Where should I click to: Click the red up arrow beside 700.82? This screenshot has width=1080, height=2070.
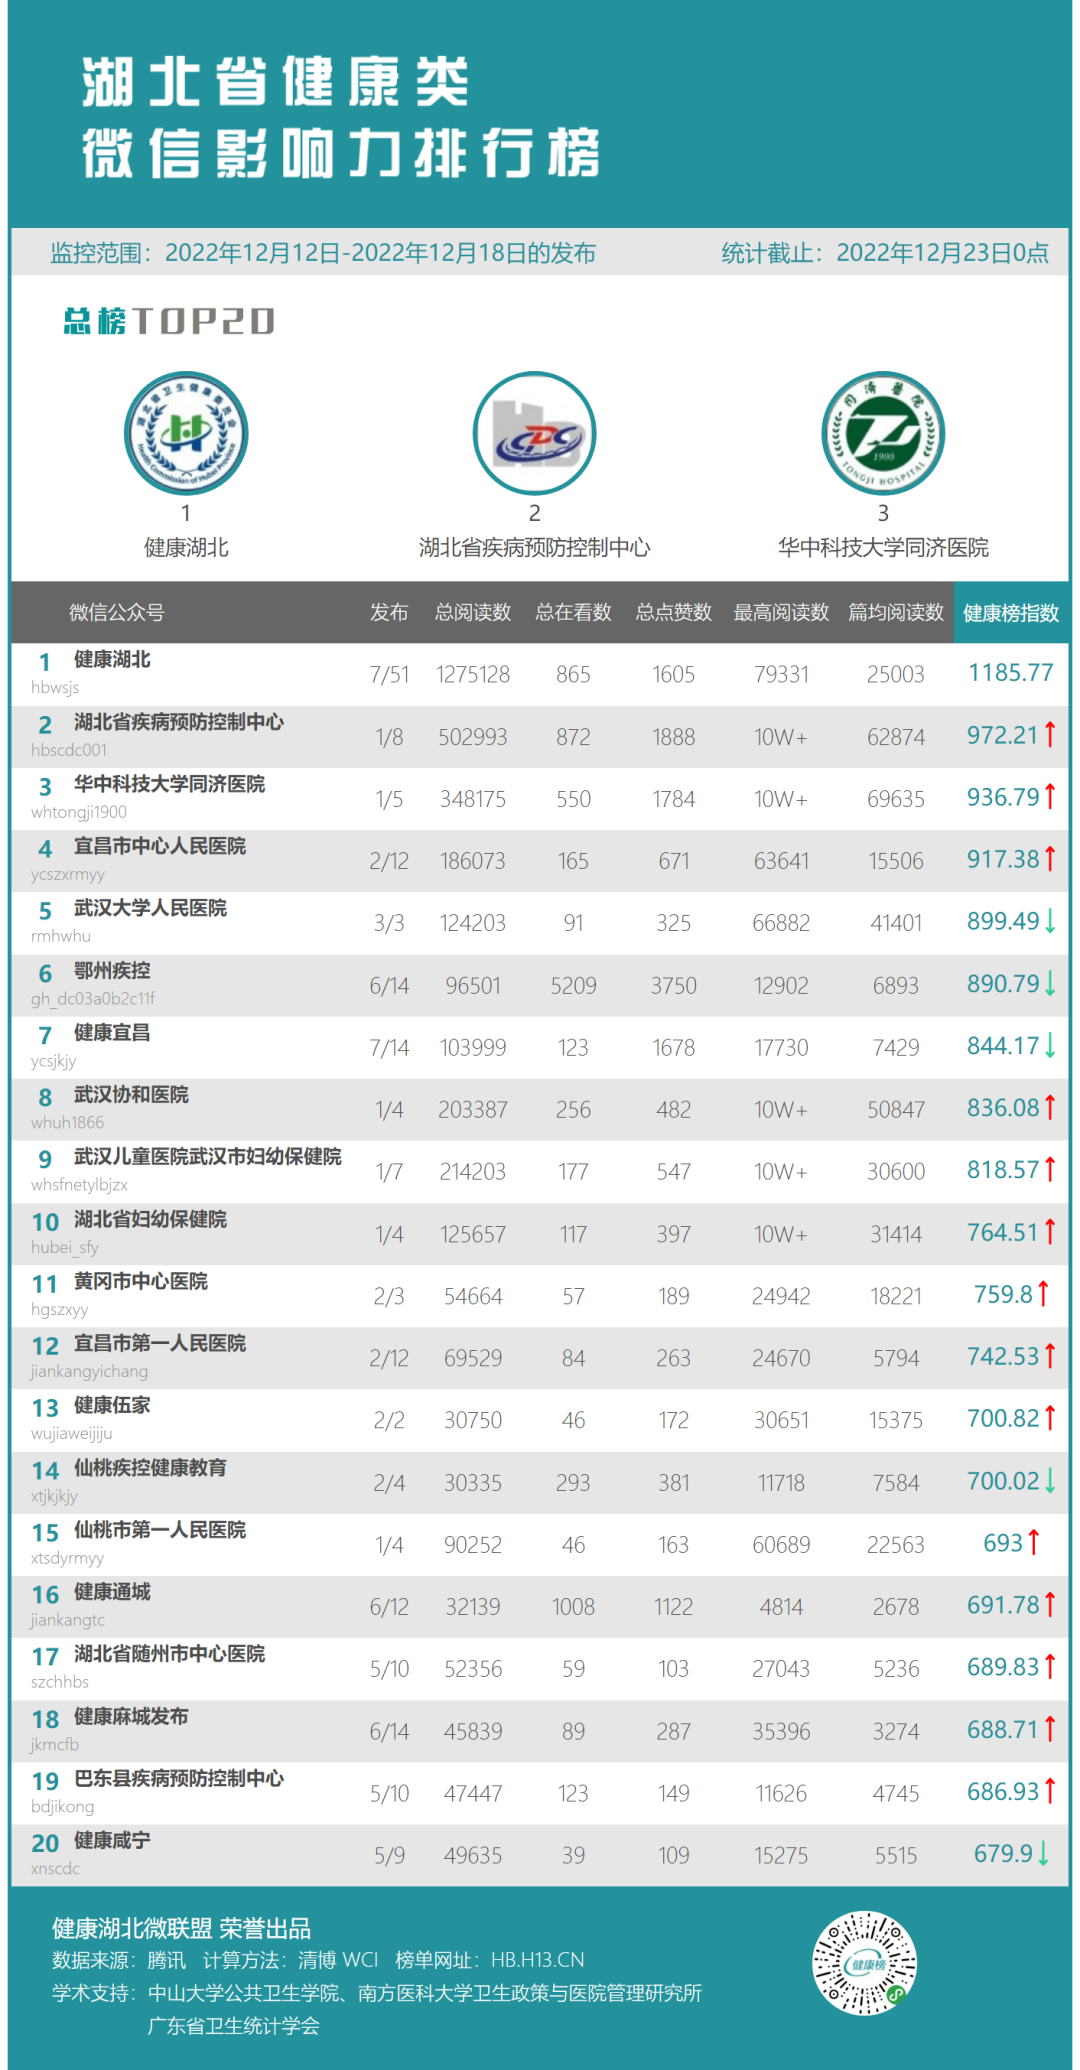point(1050,1418)
